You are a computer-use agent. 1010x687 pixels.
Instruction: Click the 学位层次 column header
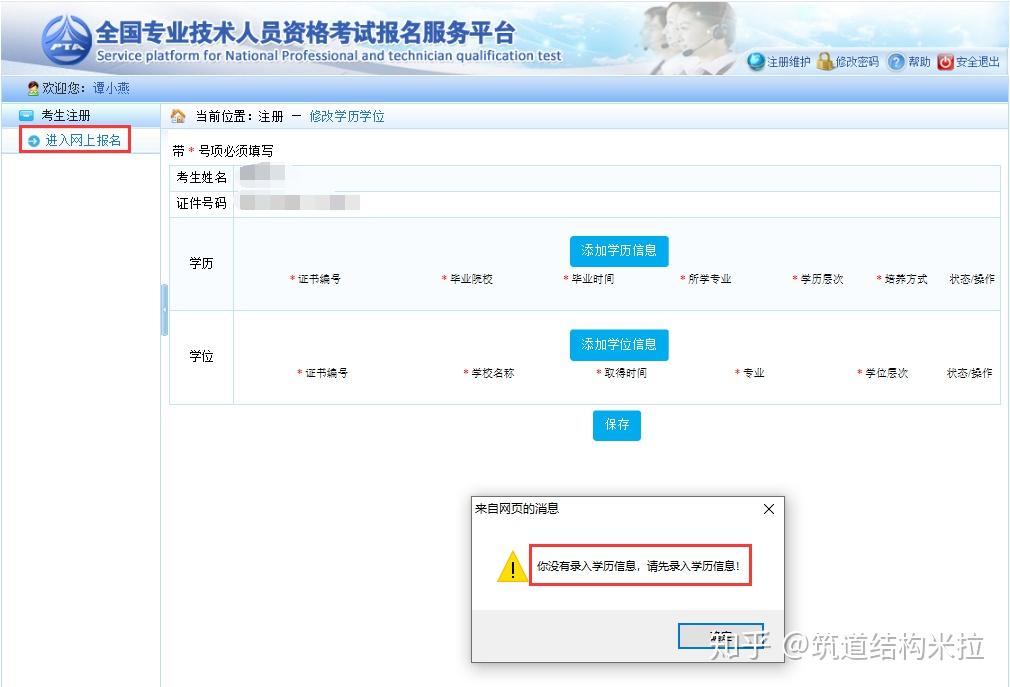[886, 373]
